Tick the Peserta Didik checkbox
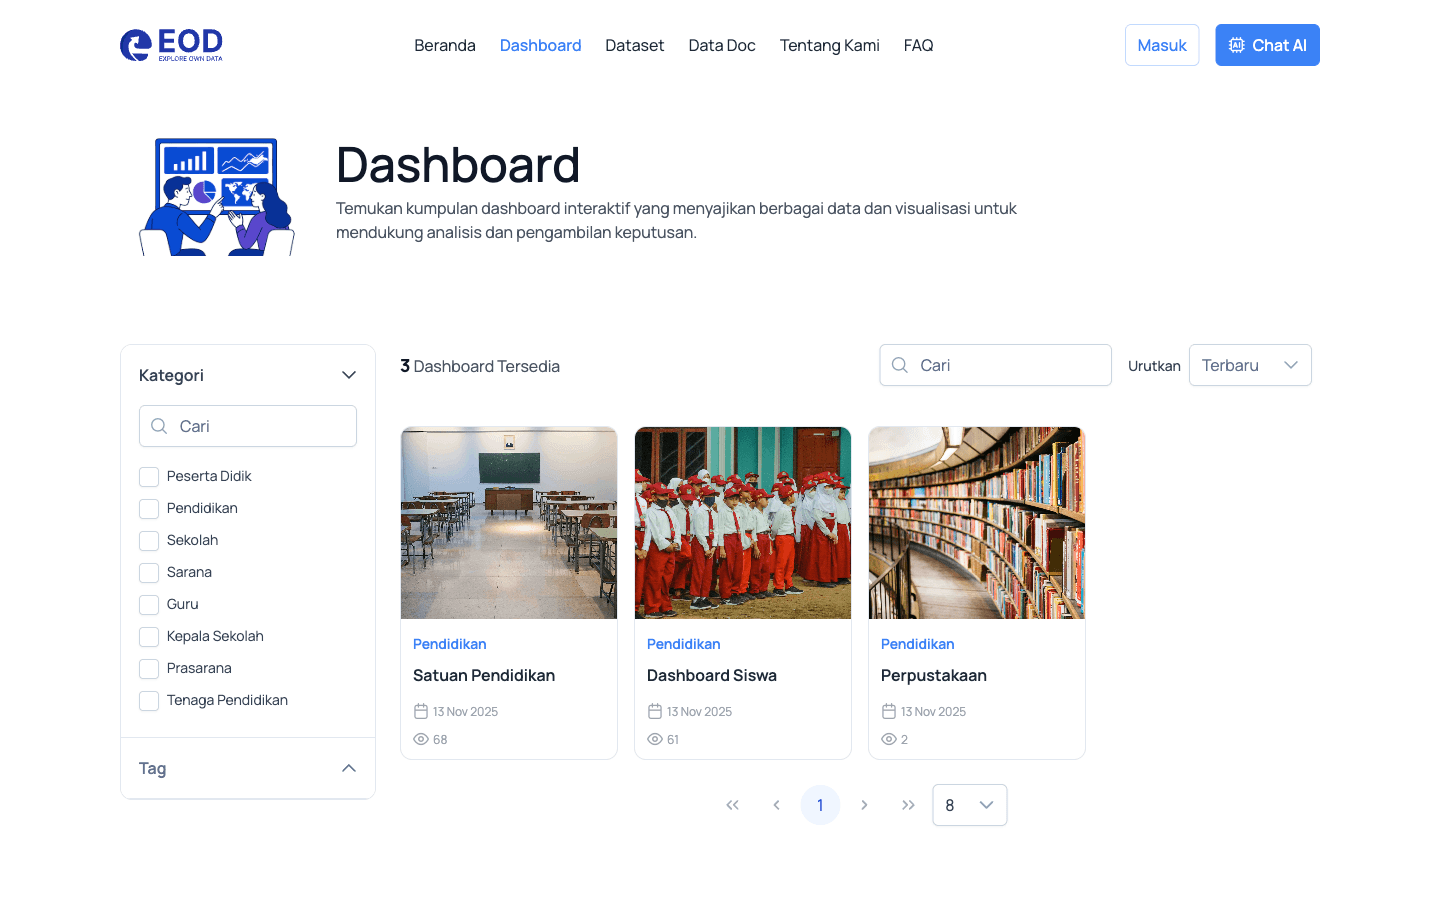Screen dimensions: 1440x900 pyautogui.click(x=149, y=477)
